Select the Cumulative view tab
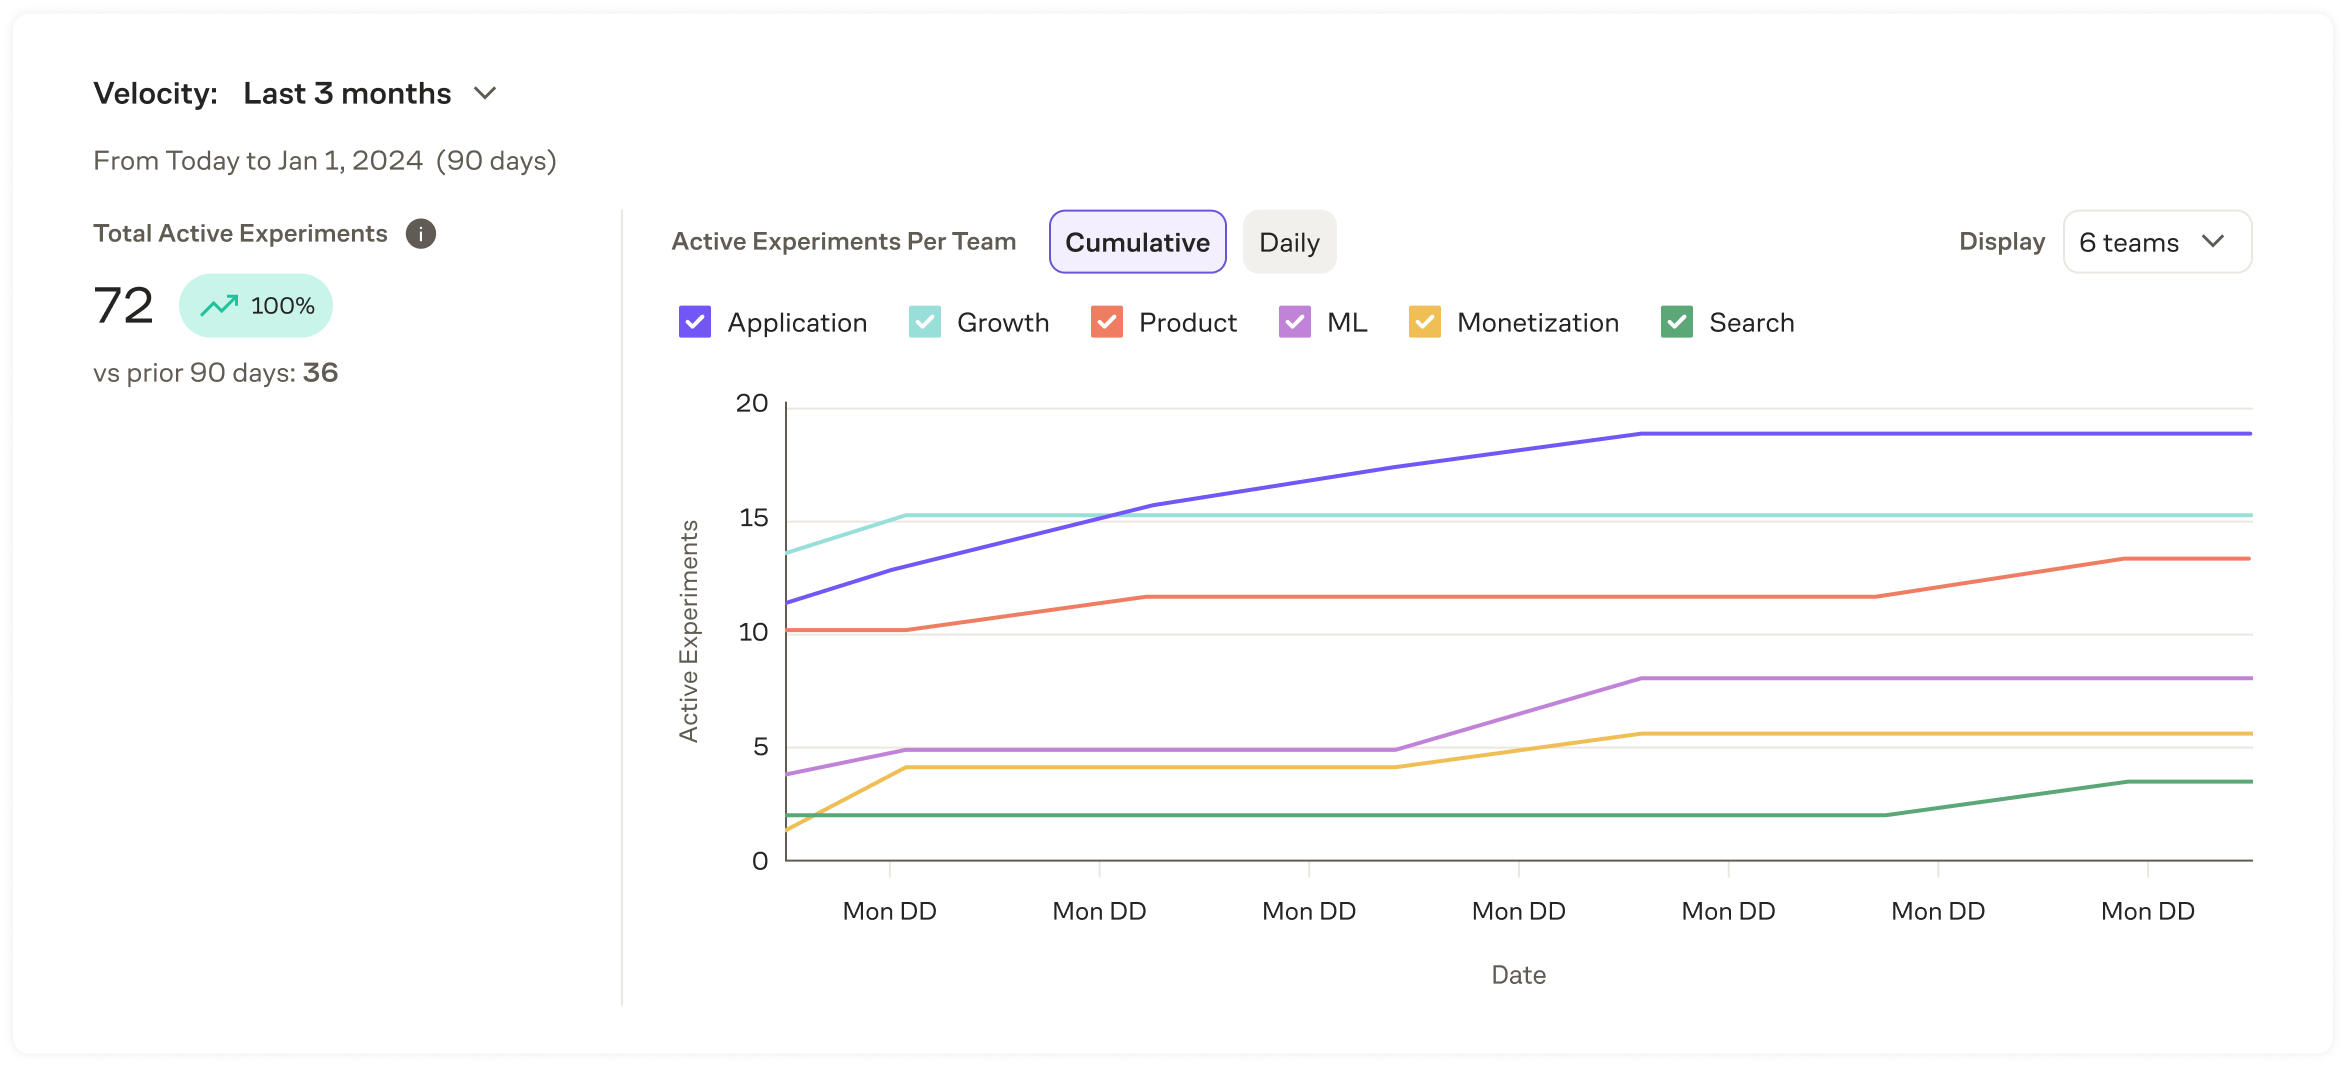2345x1065 pixels. coord(1137,242)
